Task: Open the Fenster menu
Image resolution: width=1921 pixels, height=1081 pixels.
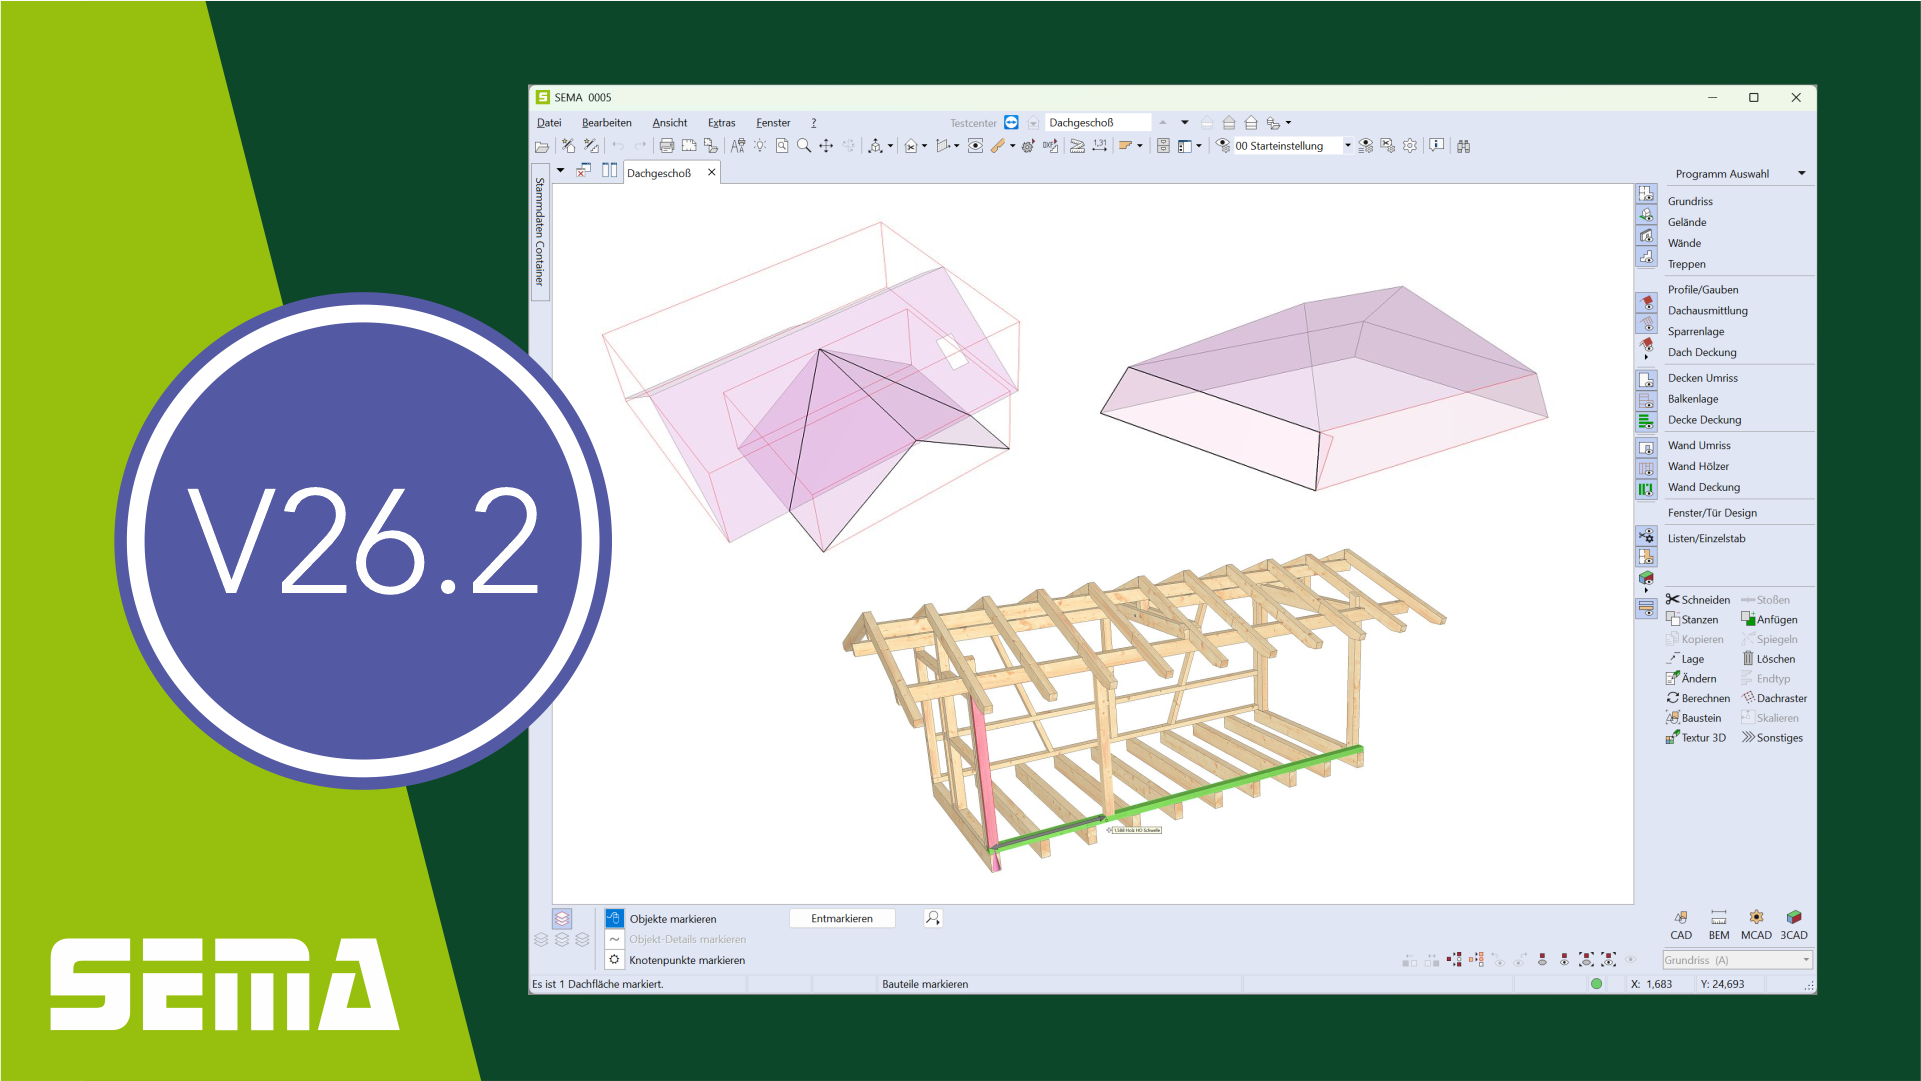Action: 773,123
